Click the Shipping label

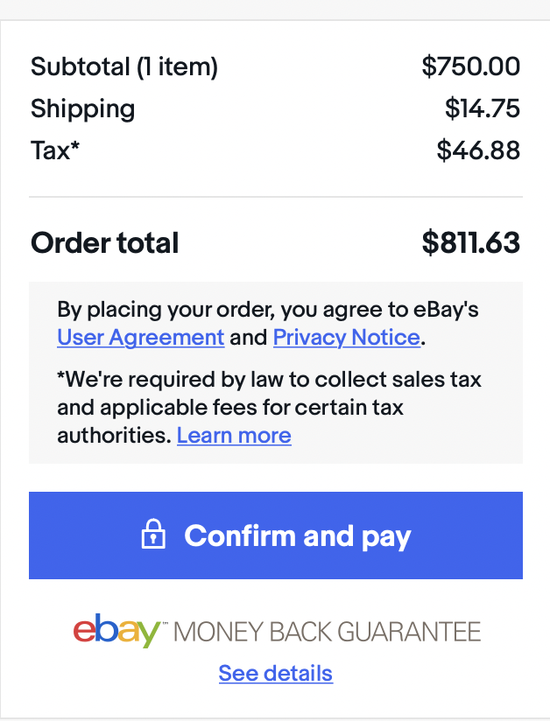click(x=83, y=109)
